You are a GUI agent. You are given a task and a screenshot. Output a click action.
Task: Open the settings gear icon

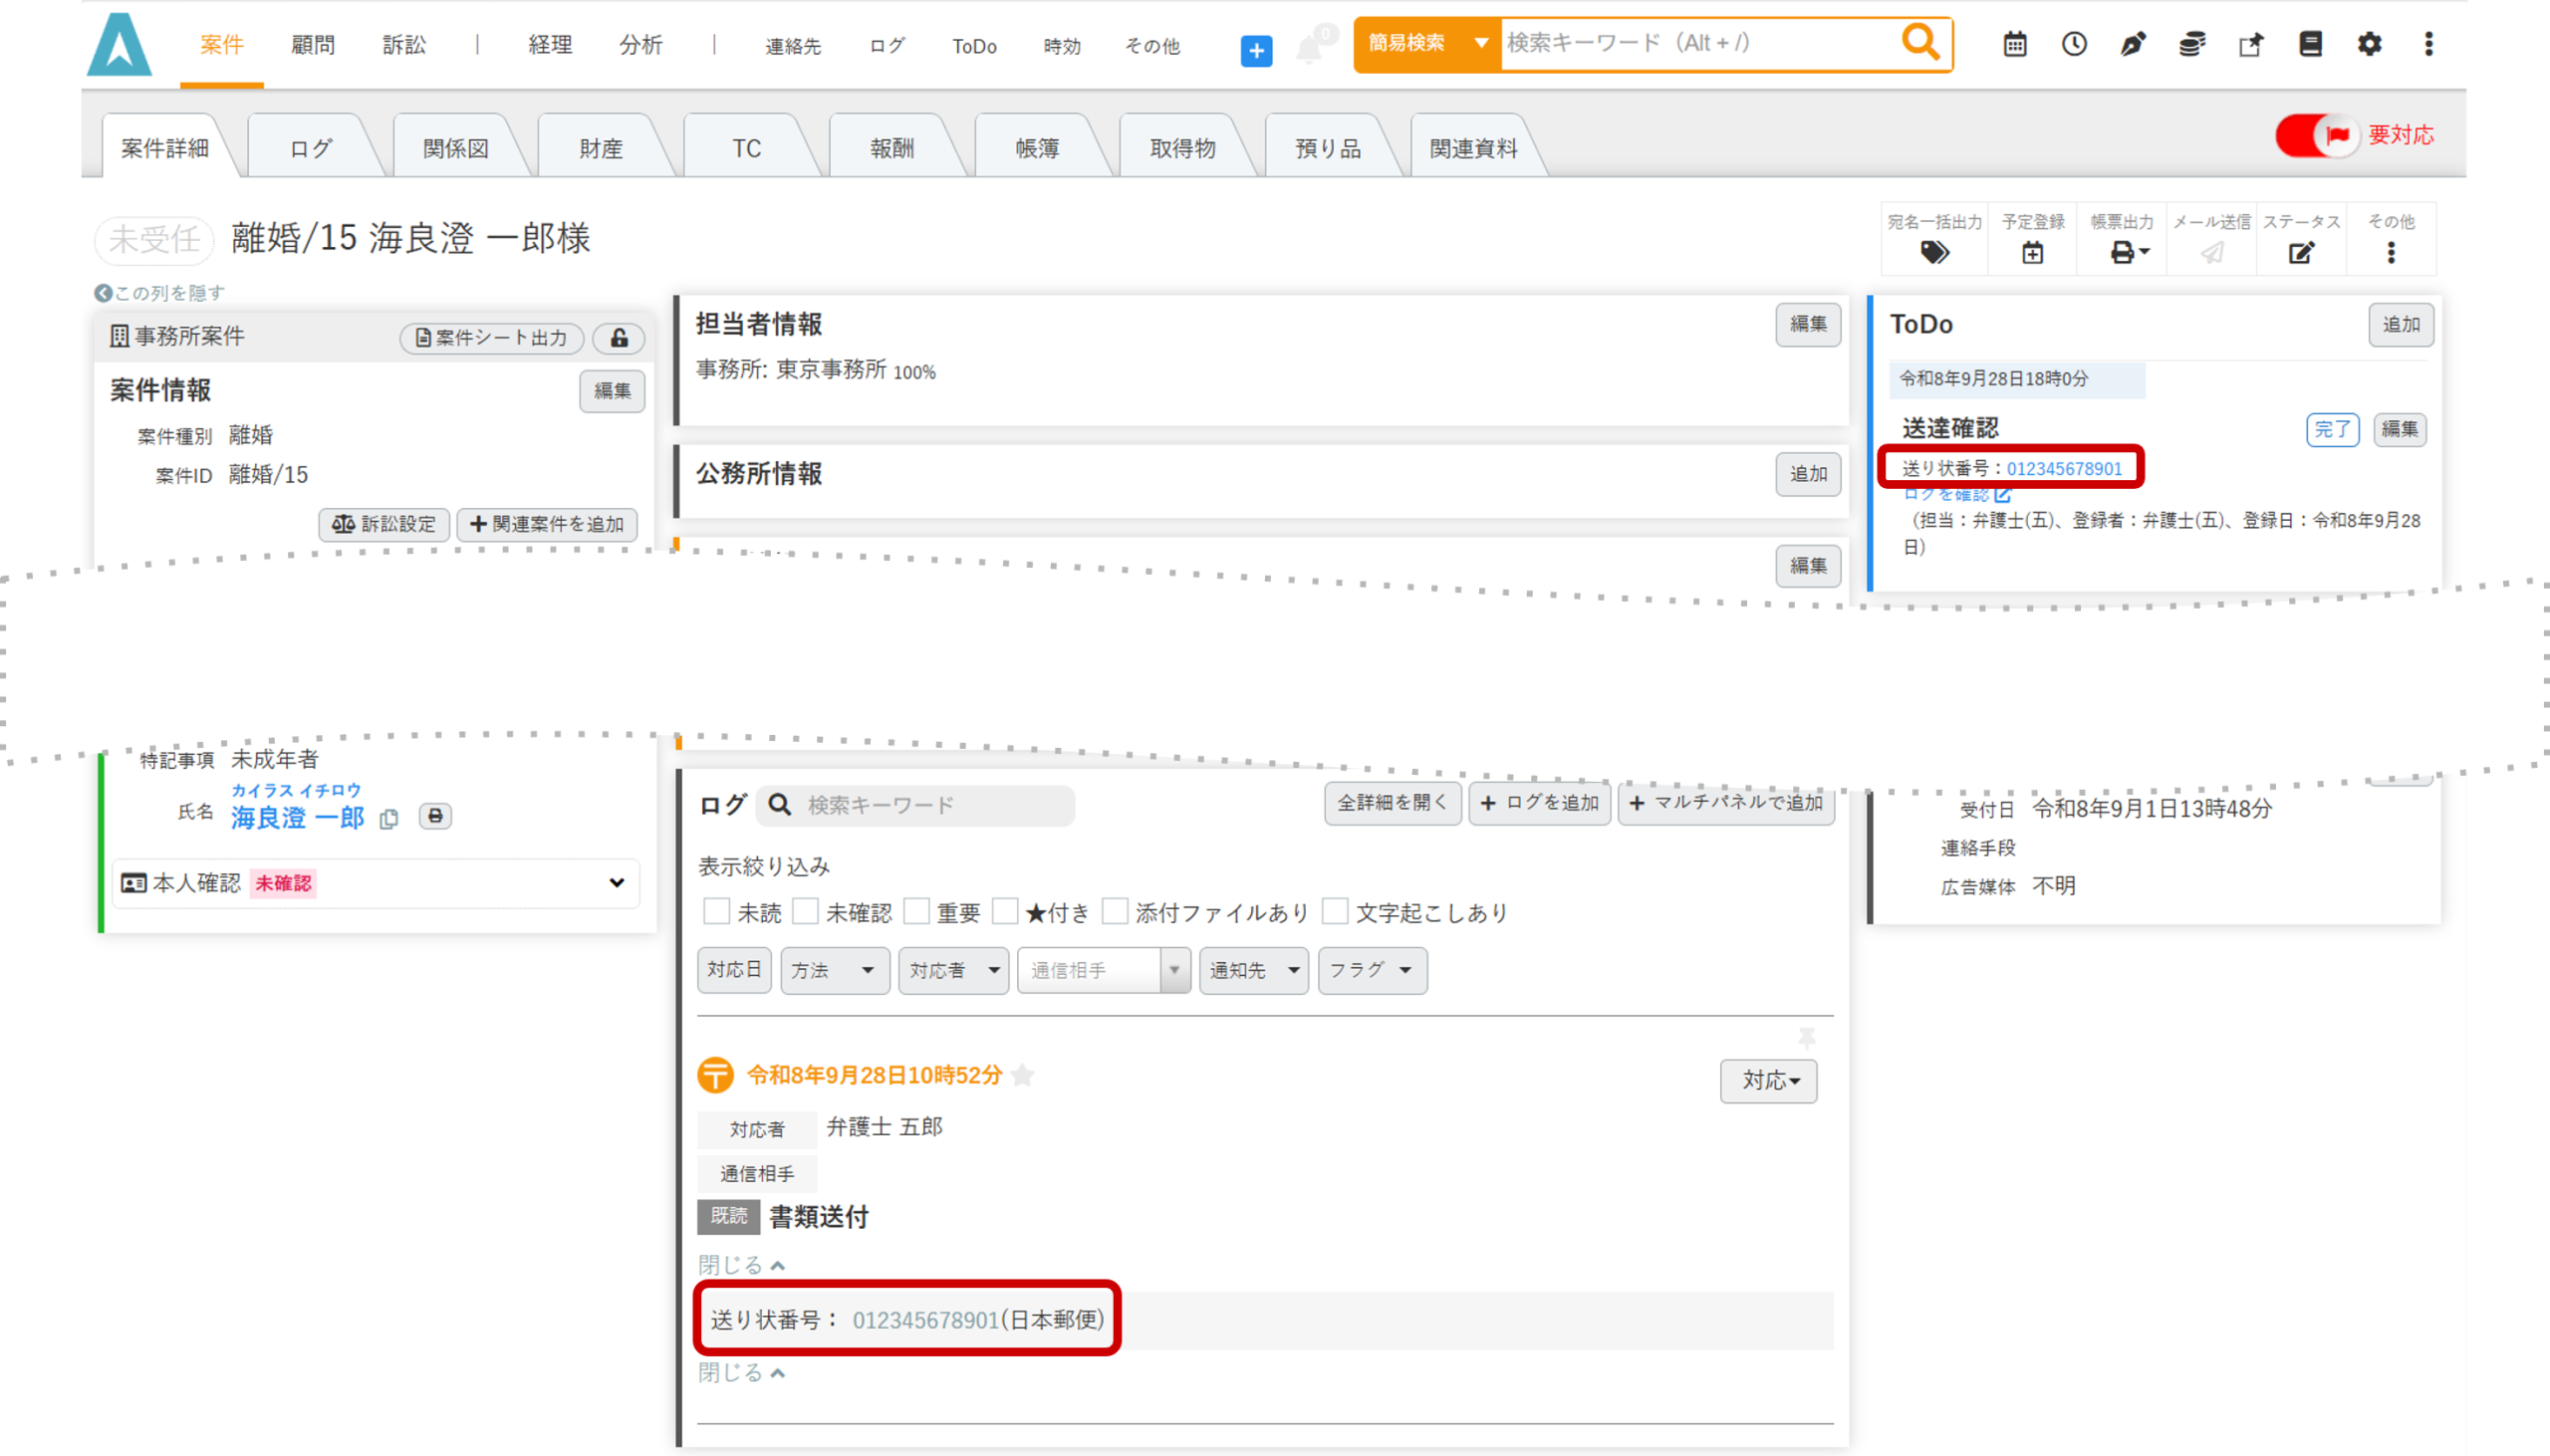2369,44
